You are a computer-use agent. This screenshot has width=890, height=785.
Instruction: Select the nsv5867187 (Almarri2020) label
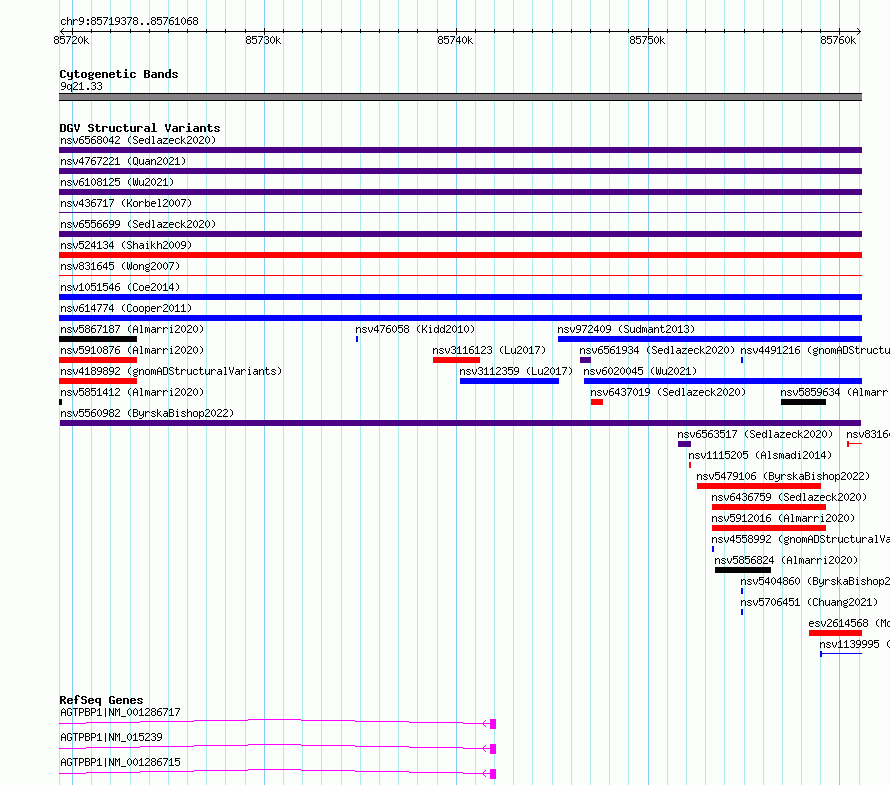pos(132,329)
